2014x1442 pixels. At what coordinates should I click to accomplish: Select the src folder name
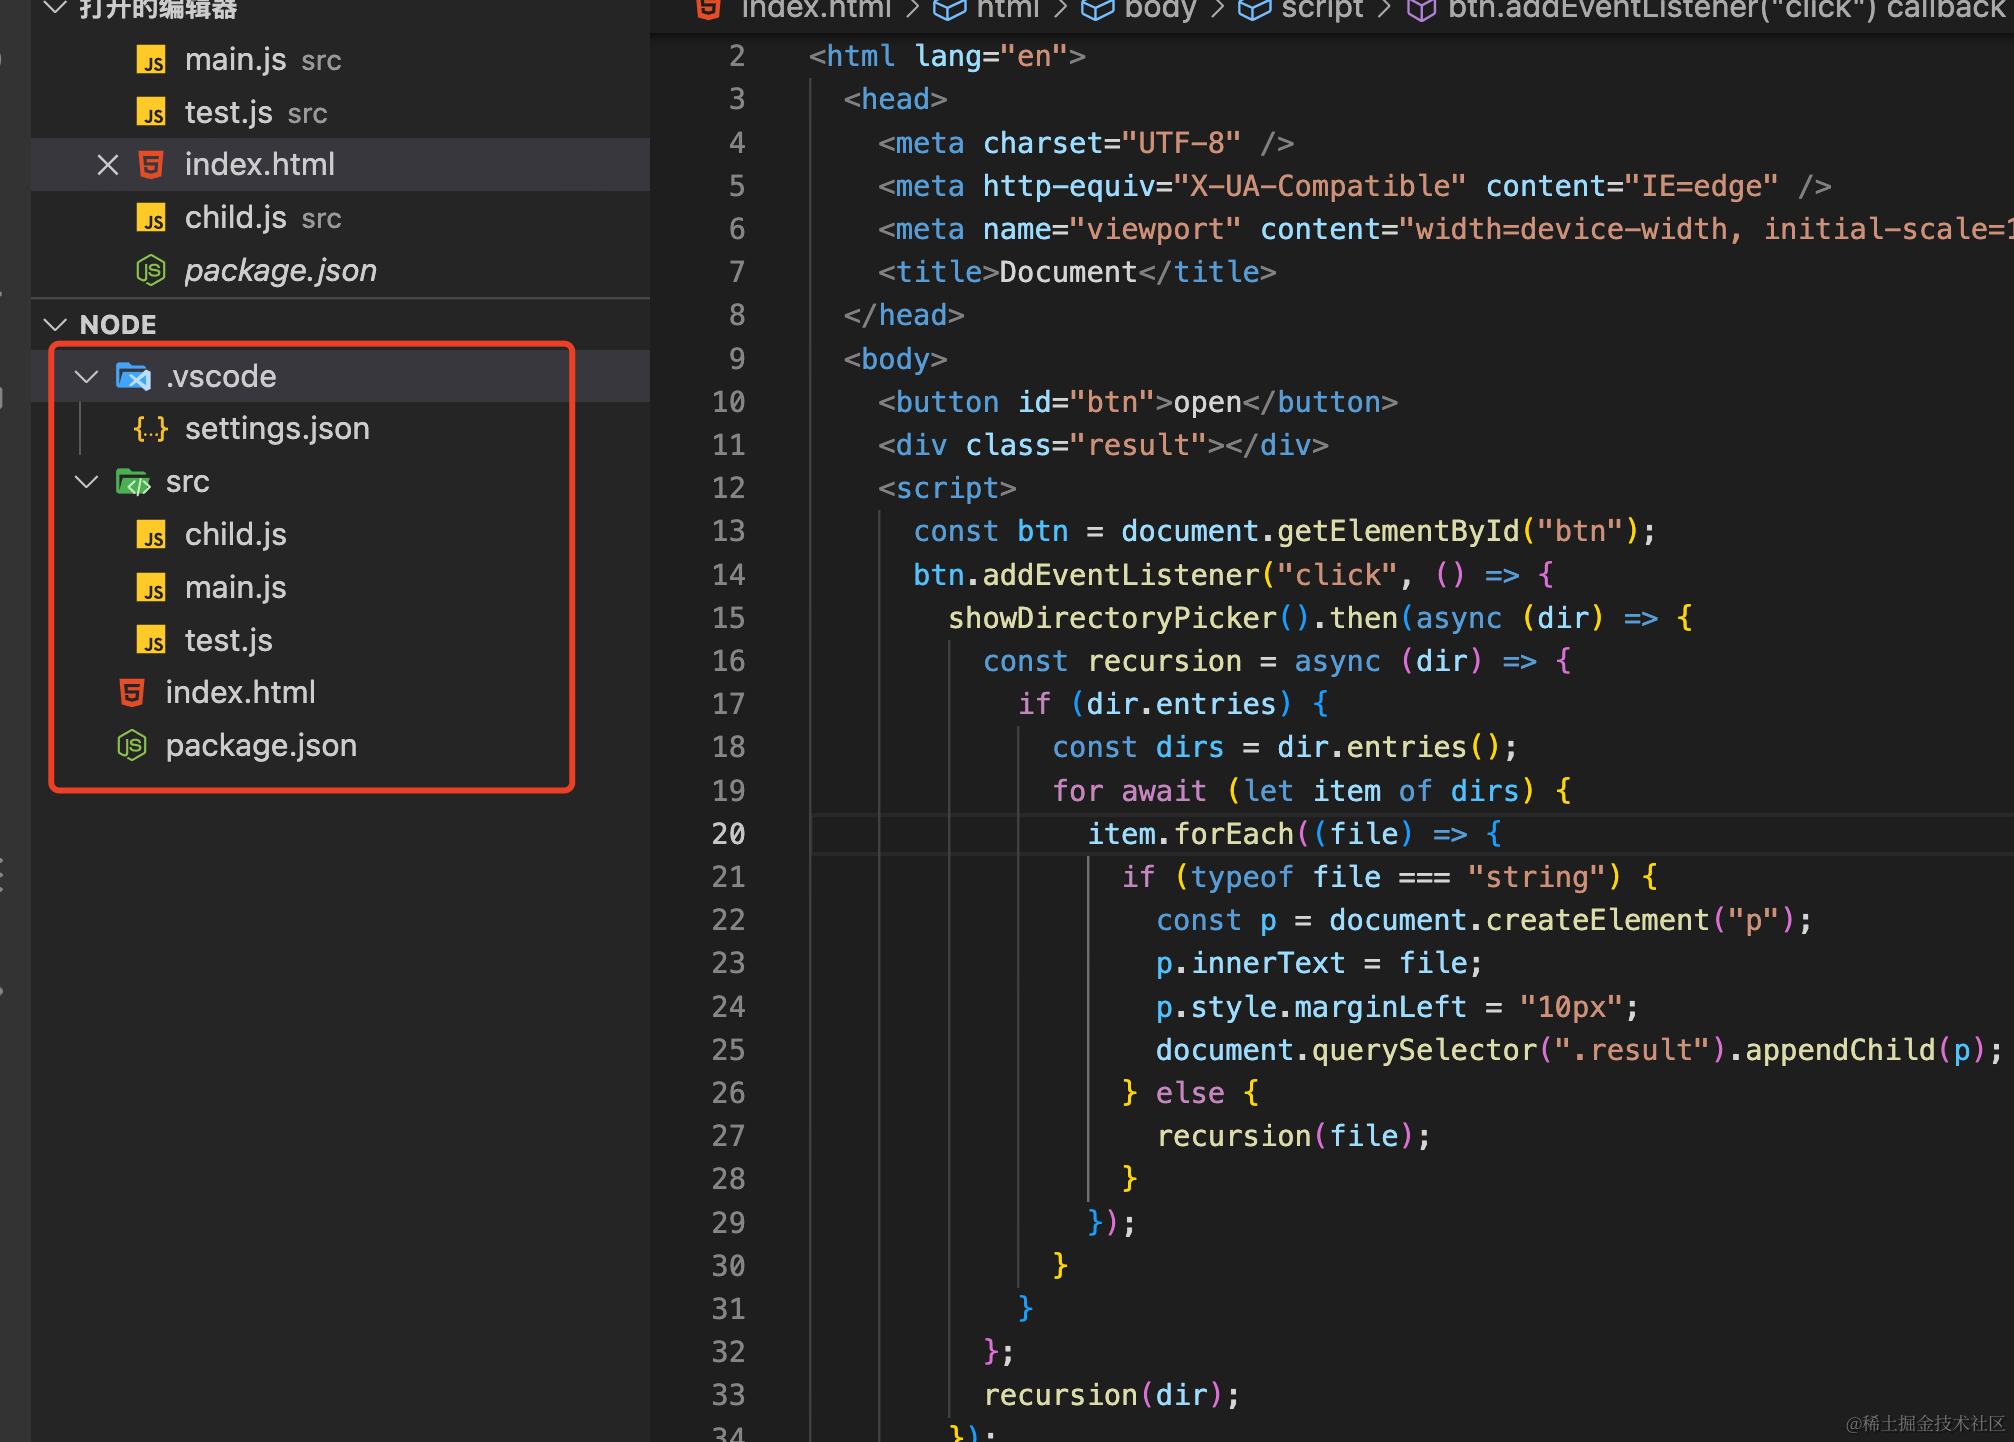coord(188,482)
